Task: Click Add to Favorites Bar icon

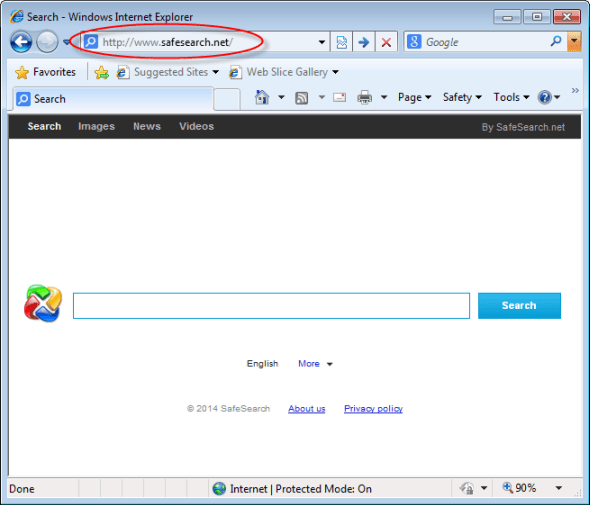Action: click(102, 72)
